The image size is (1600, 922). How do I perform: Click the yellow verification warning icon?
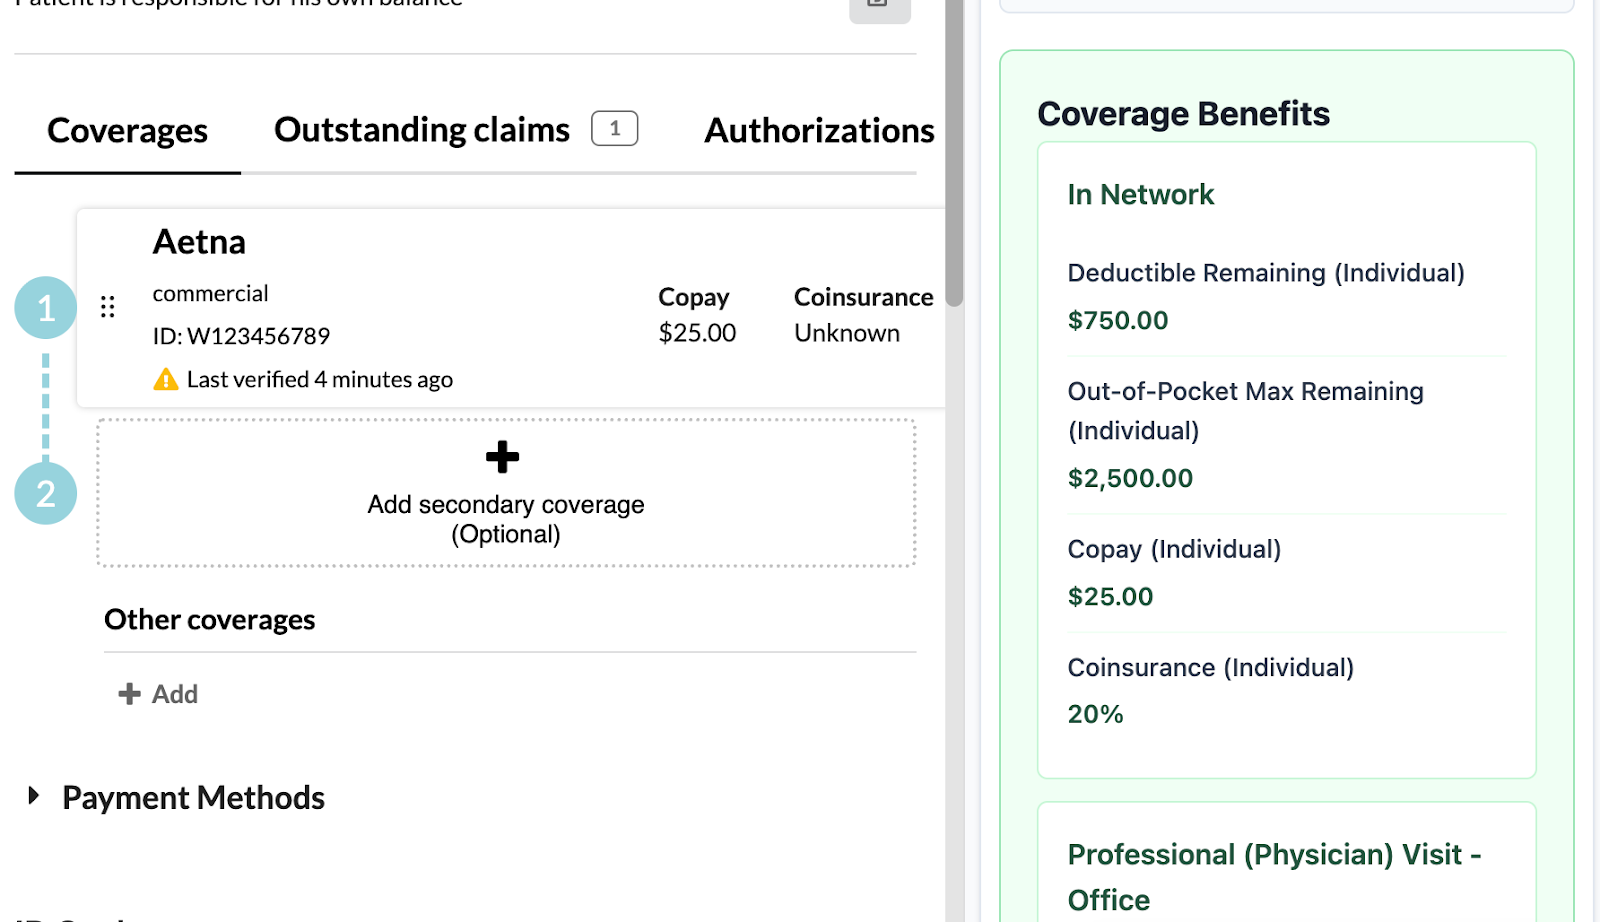point(166,380)
